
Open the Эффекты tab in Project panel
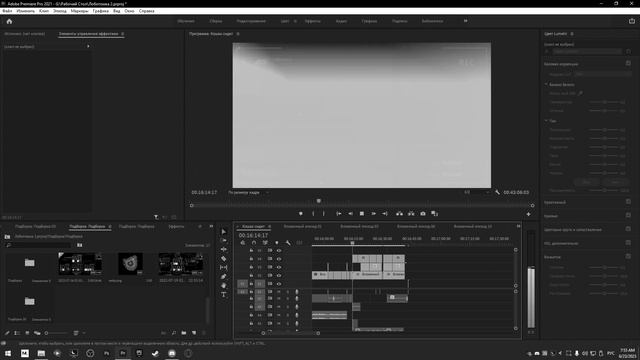click(176, 226)
